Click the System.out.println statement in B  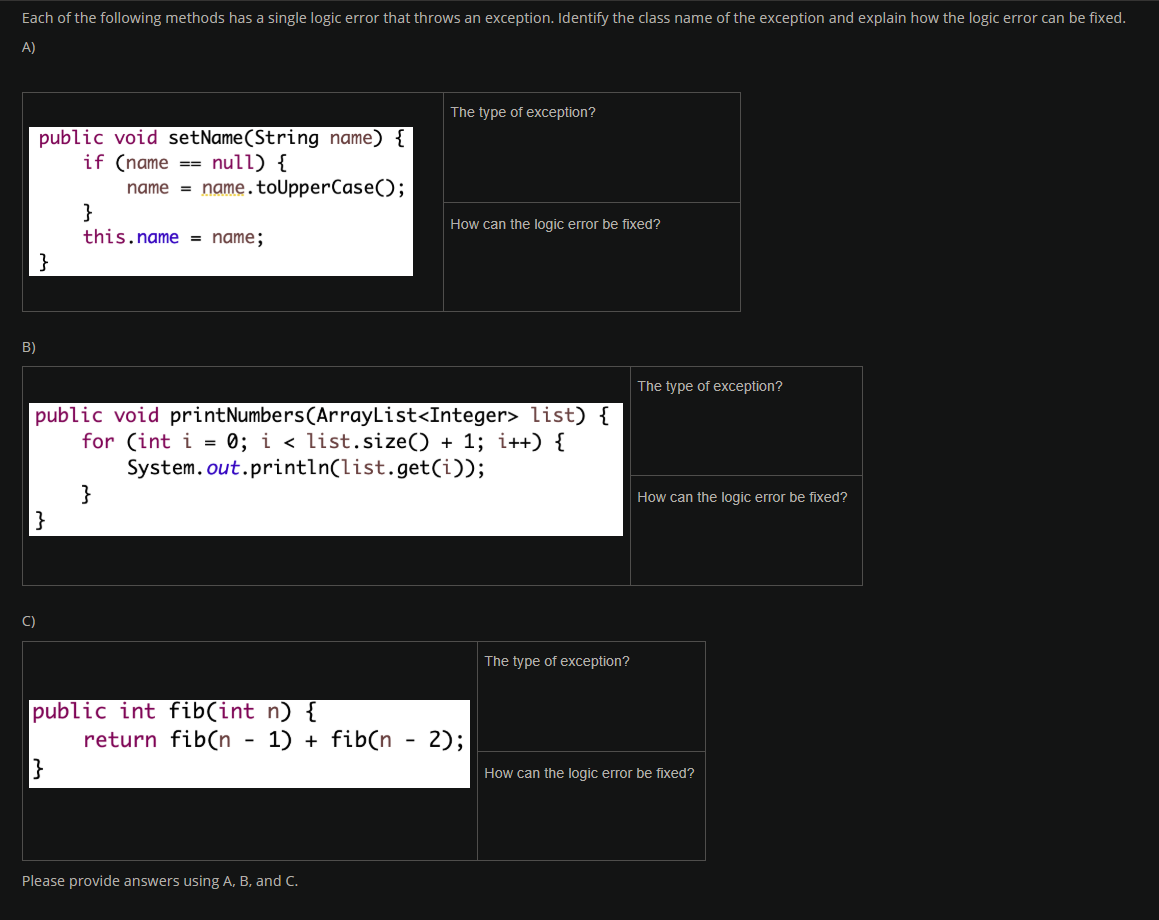click(x=307, y=467)
